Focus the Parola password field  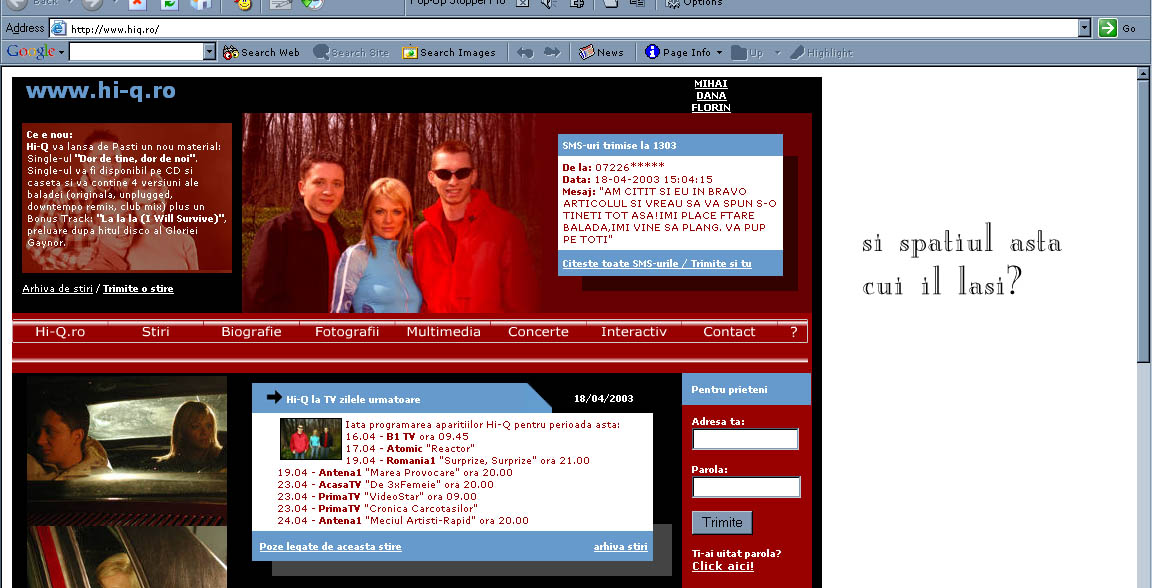(746, 487)
